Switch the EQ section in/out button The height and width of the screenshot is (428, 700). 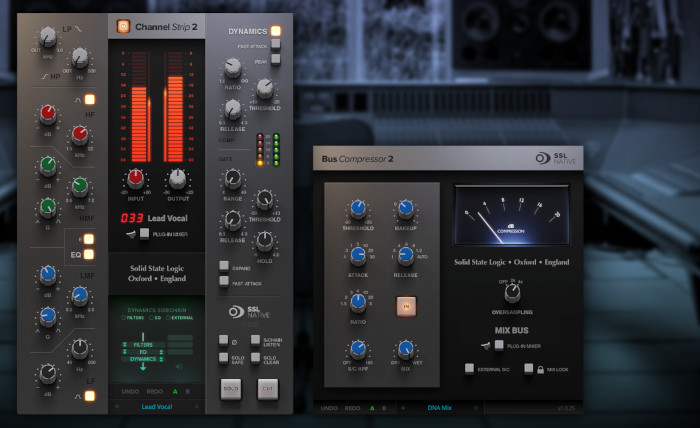pos(89,254)
